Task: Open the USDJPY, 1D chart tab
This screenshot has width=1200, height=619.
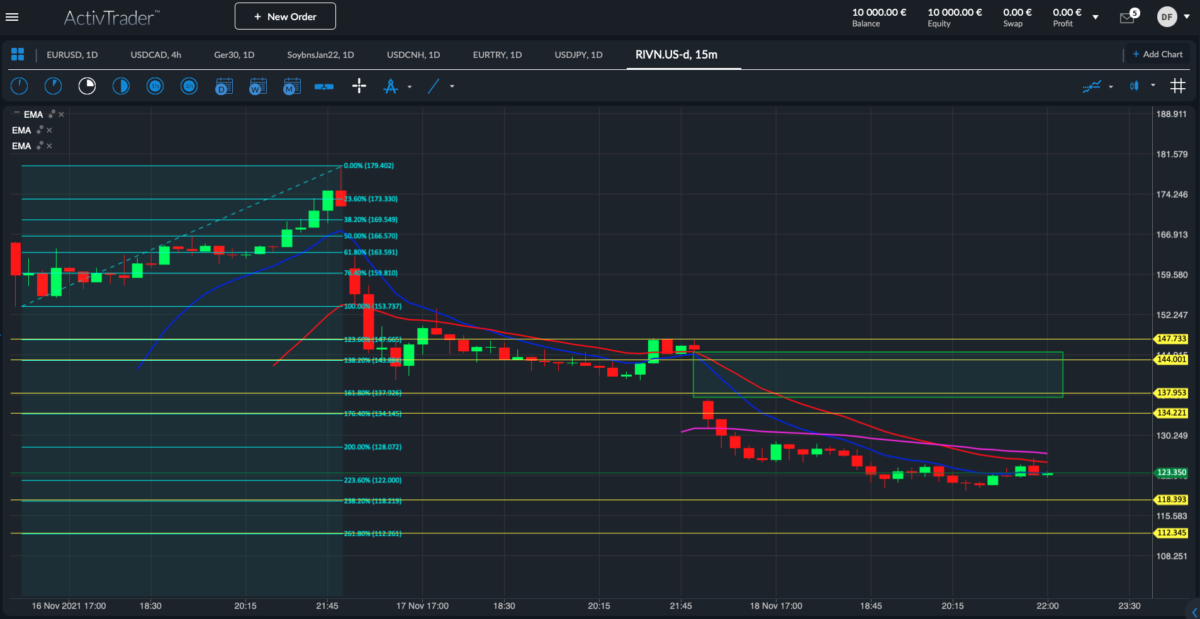Action: [578, 54]
